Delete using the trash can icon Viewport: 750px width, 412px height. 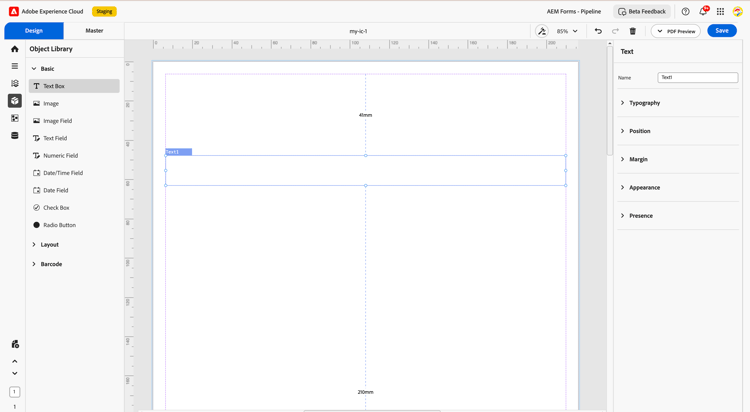point(632,31)
